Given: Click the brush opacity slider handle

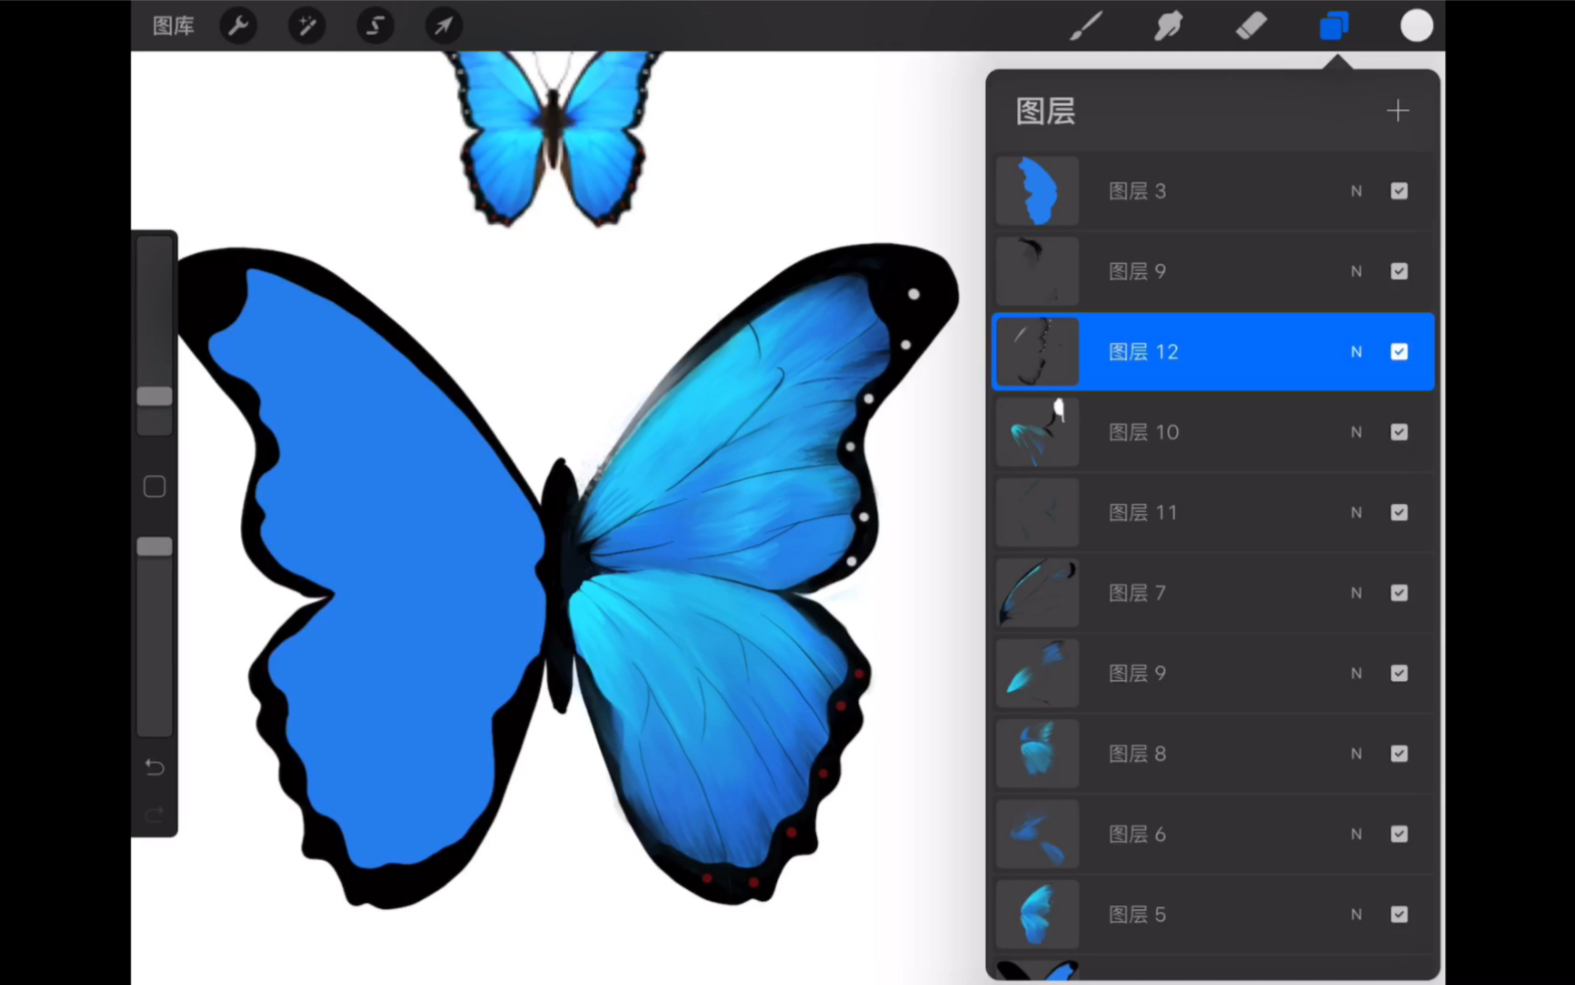Looking at the screenshot, I should [x=154, y=546].
